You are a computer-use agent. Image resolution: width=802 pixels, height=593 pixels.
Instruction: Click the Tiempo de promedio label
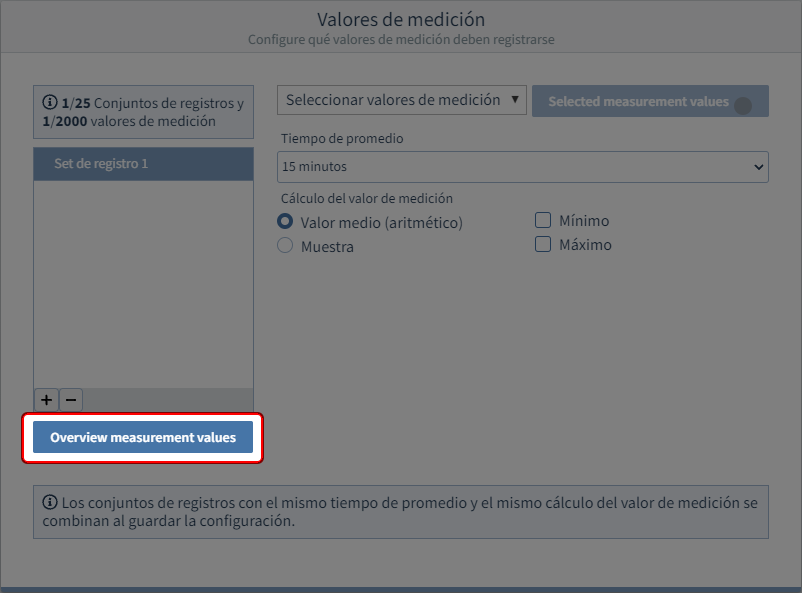click(342, 139)
